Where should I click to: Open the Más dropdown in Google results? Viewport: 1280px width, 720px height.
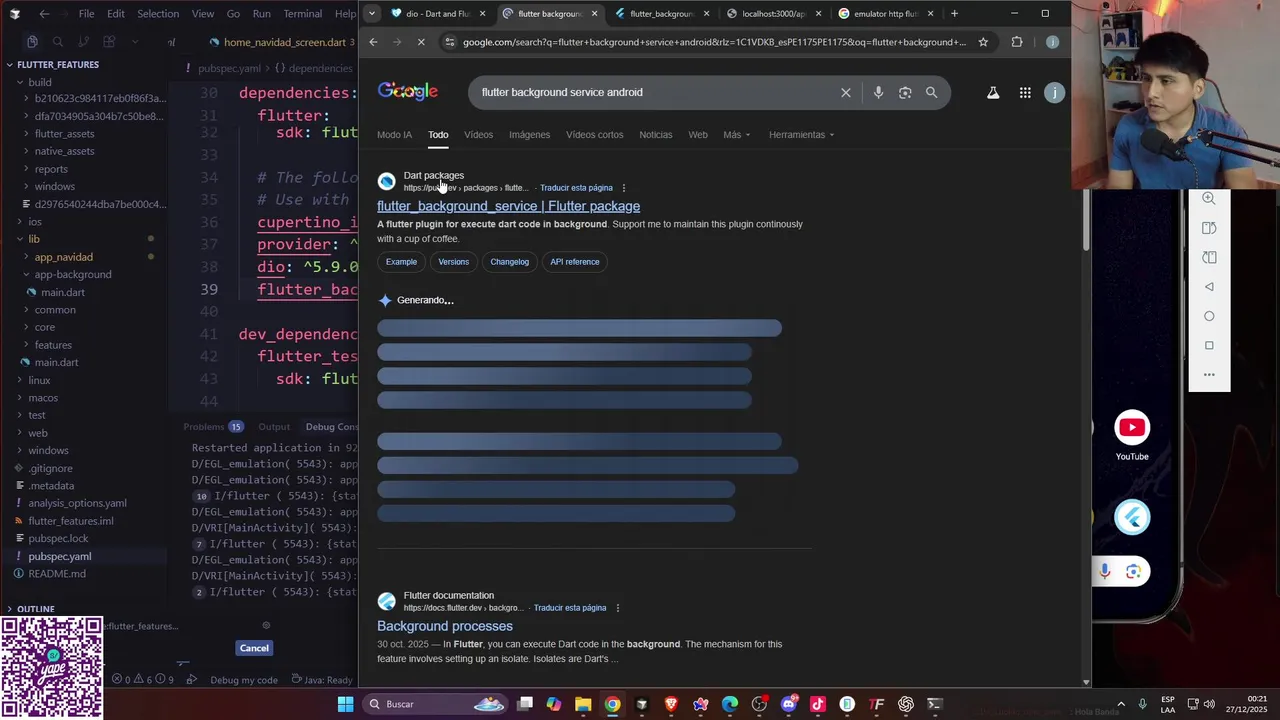pyautogui.click(x=737, y=135)
